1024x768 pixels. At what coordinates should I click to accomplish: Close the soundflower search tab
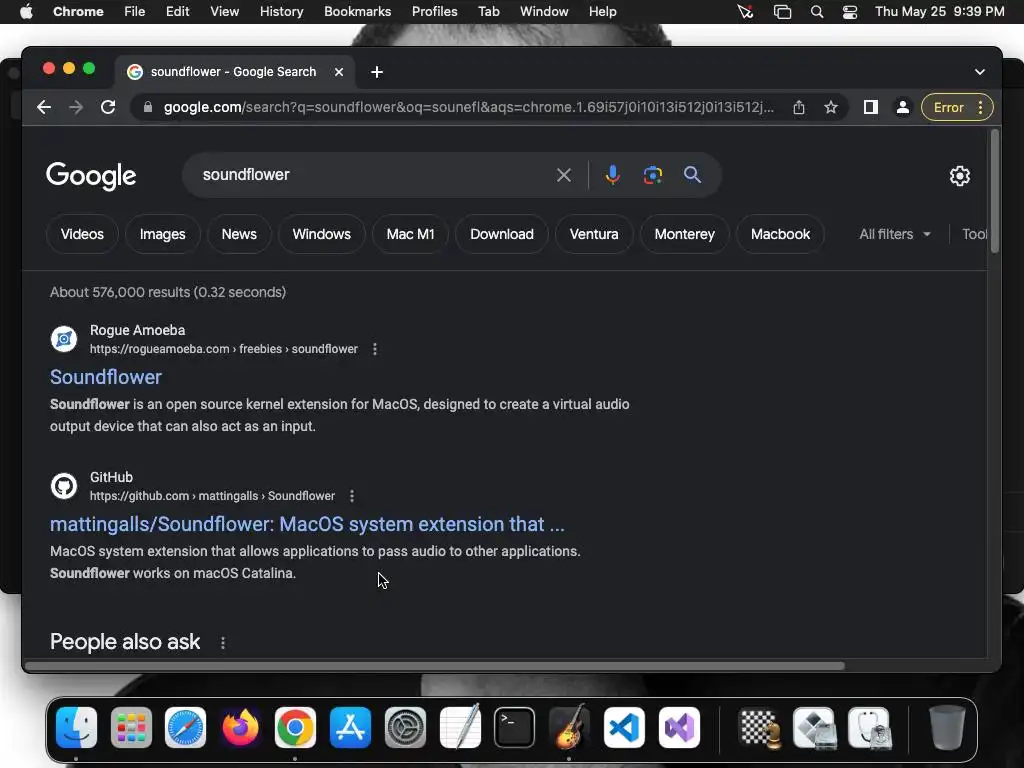pyautogui.click(x=339, y=72)
